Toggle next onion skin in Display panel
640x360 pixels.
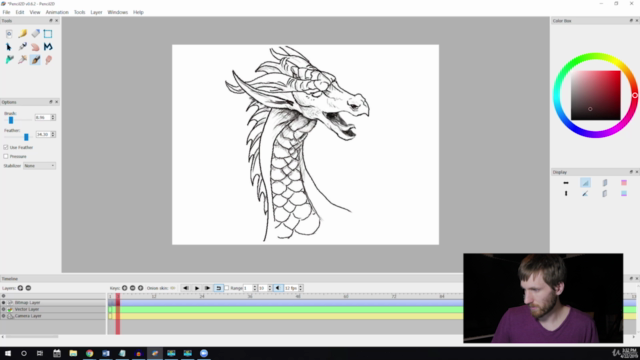(x=604, y=193)
